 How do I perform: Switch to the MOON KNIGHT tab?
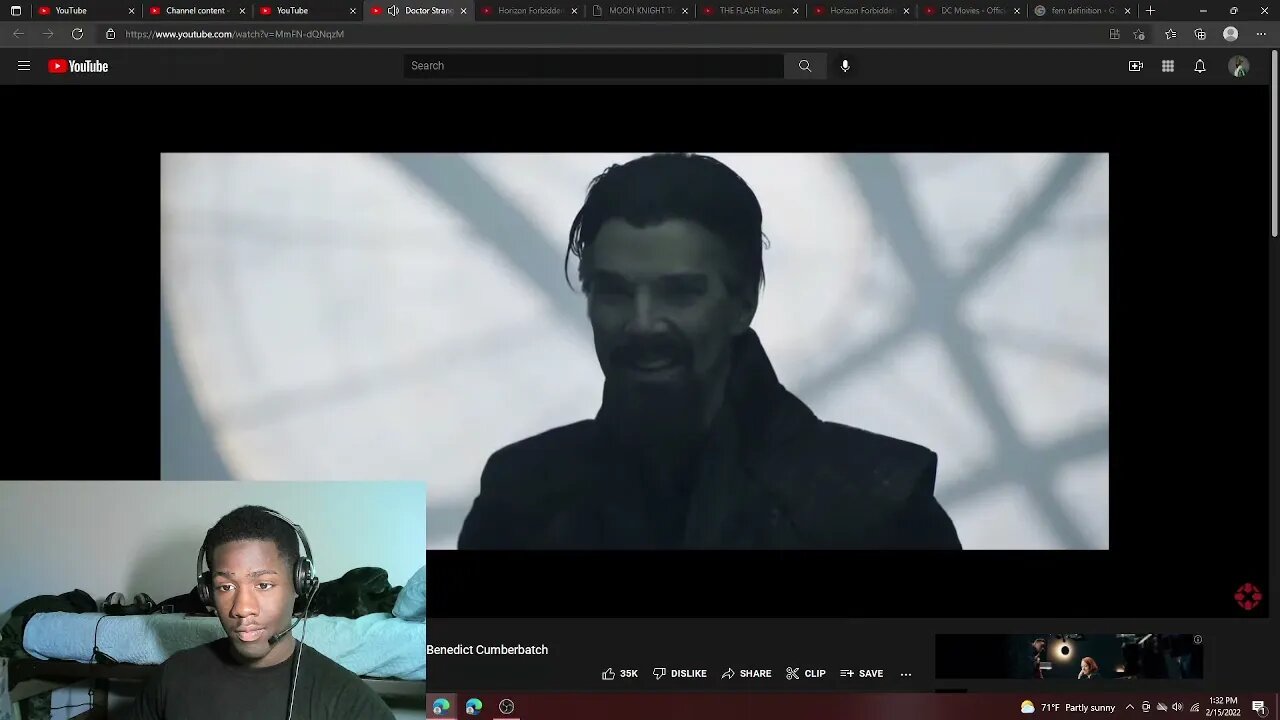[640, 11]
